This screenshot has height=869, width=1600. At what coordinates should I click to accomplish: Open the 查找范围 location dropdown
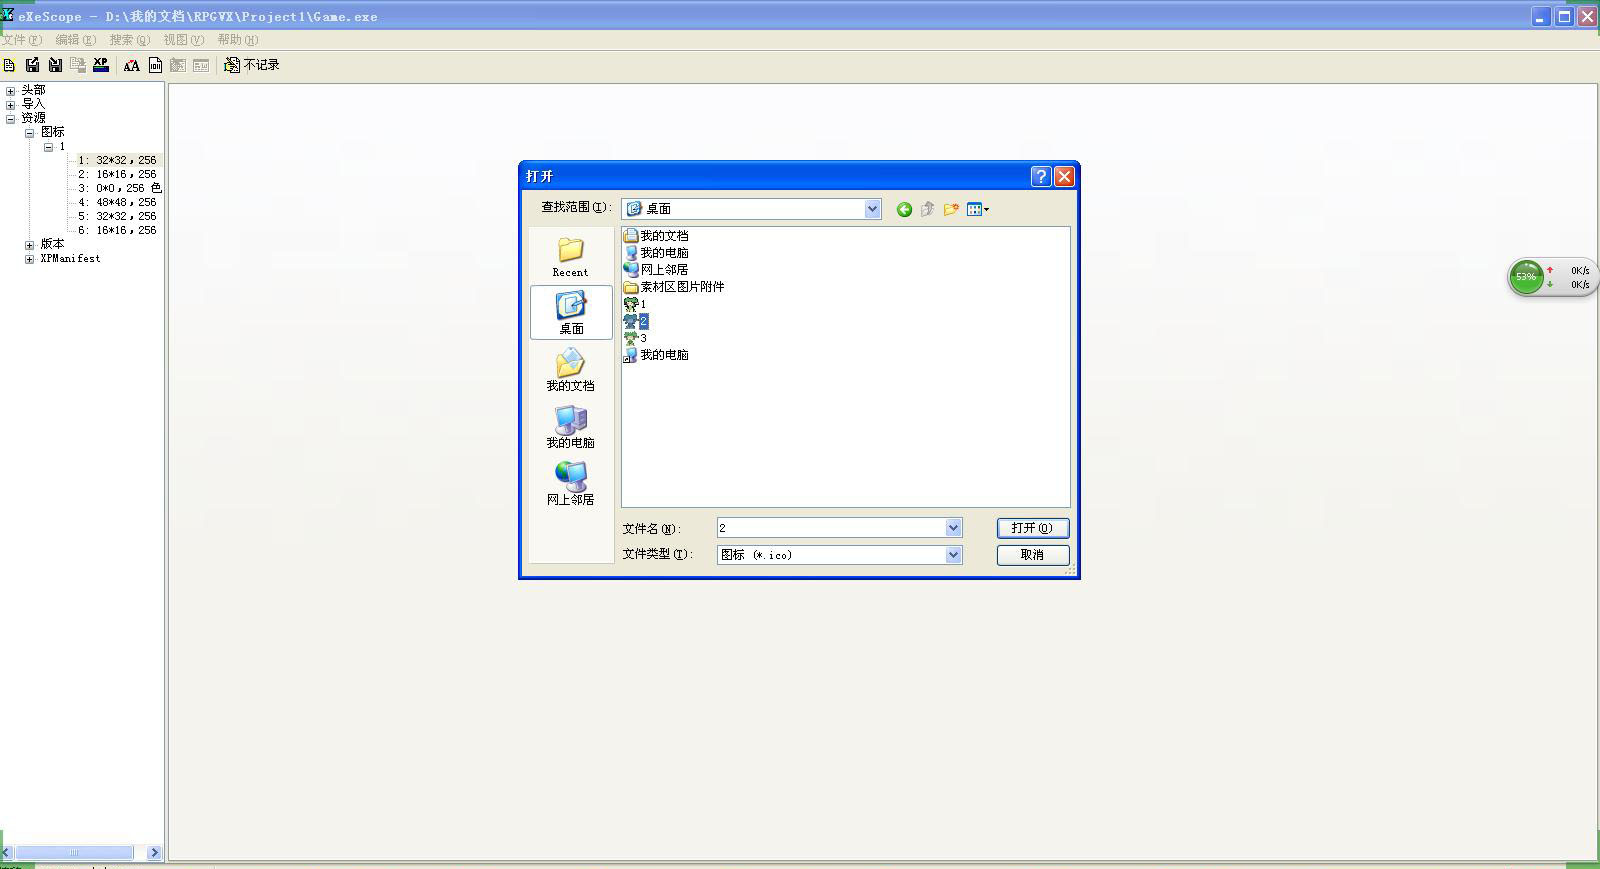(872, 209)
